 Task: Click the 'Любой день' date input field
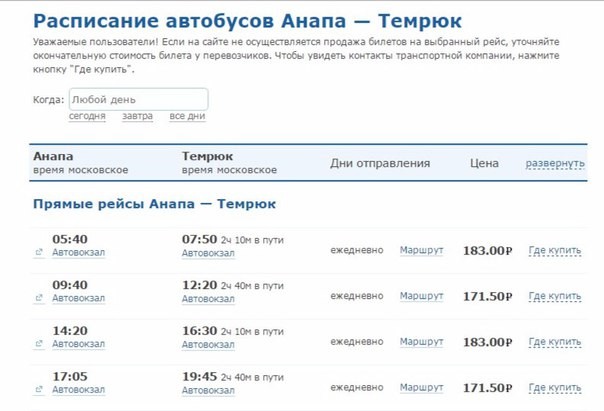tap(139, 99)
